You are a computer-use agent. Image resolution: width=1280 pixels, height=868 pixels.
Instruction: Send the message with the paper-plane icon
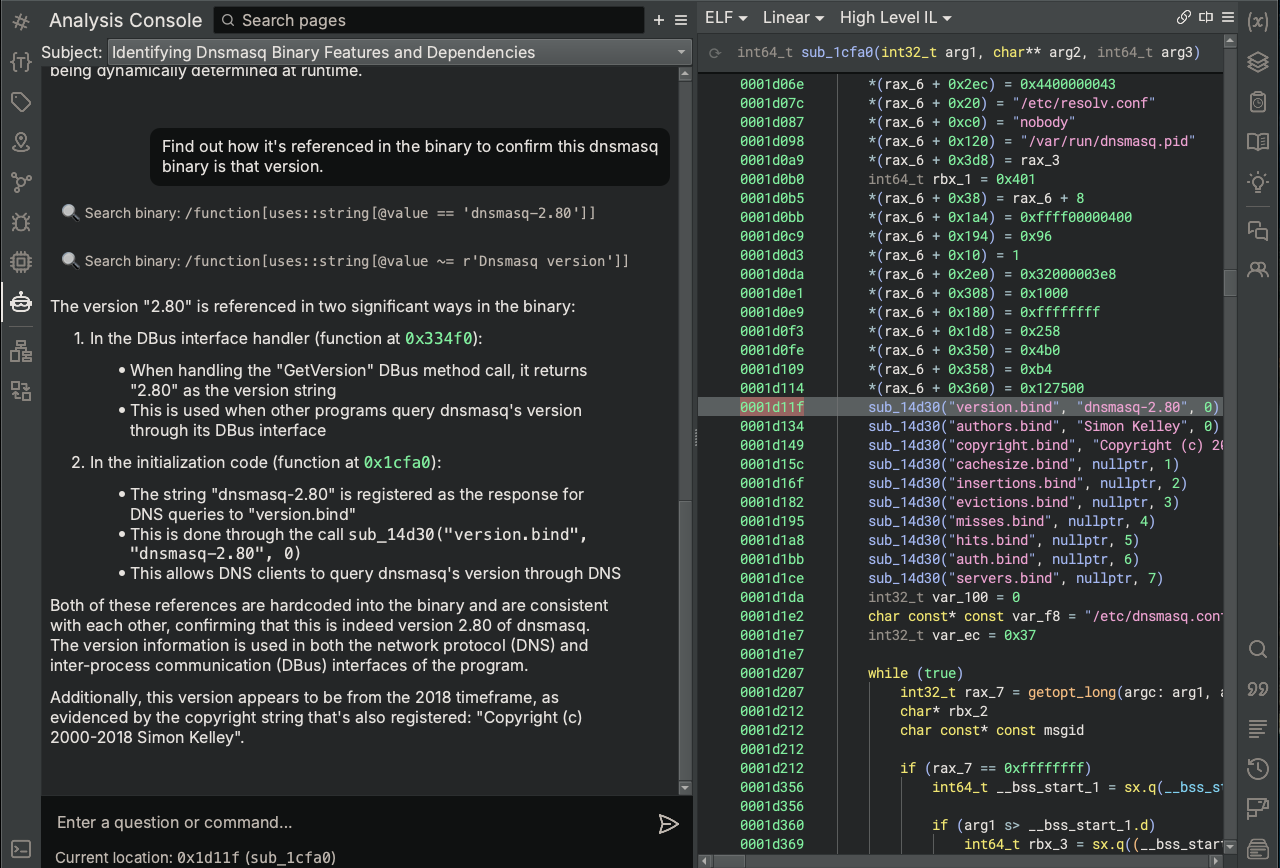tap(668, 823)
